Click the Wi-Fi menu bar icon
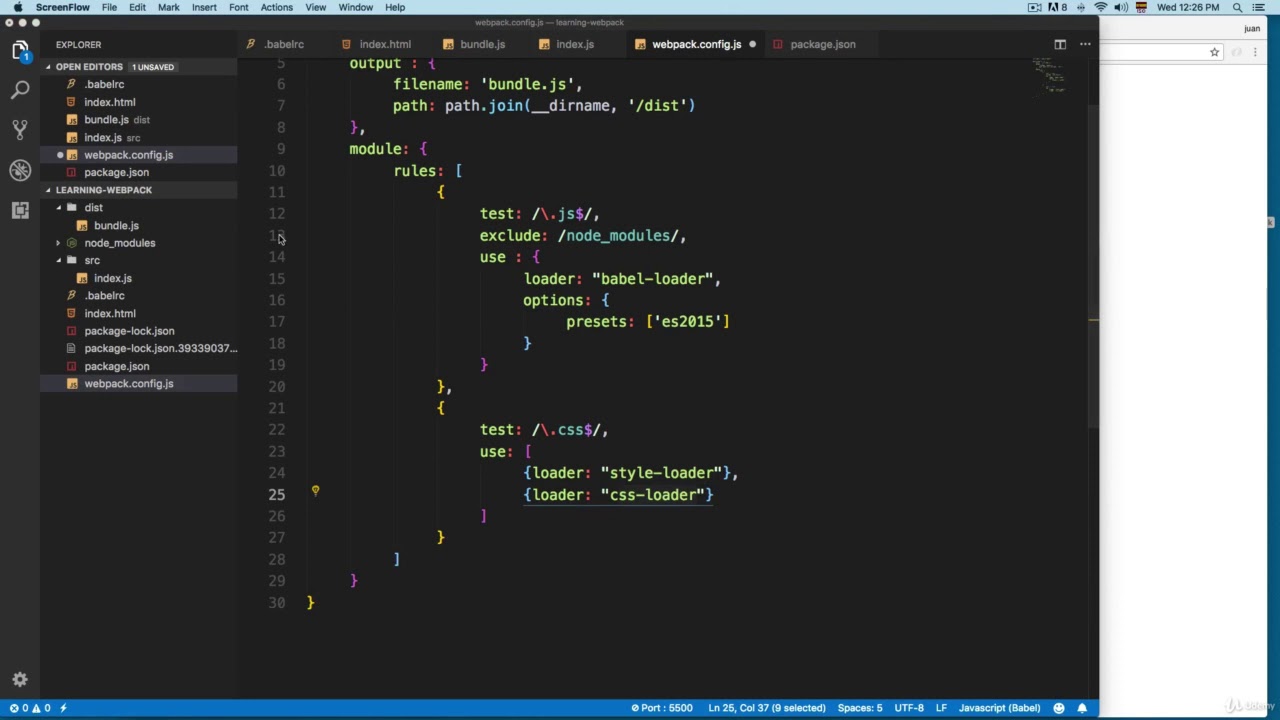This screenshot has height=720, width=1280. pos(1101,7)
